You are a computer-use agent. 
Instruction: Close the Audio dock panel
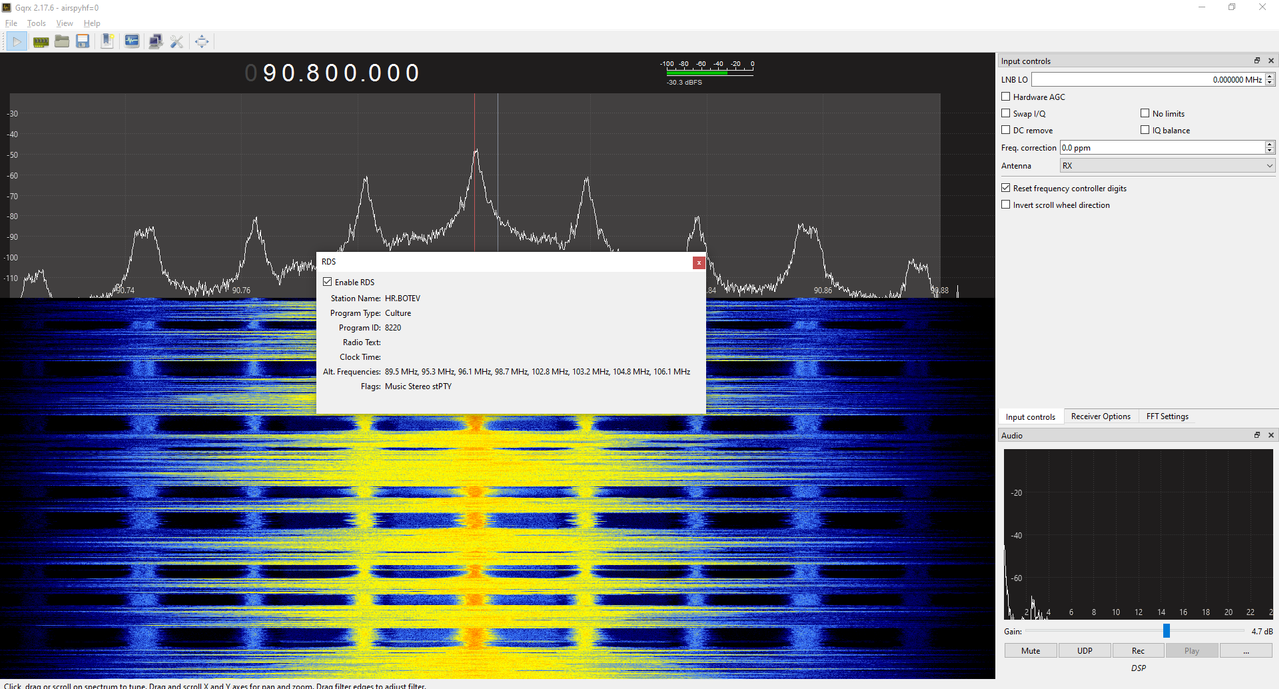1271,435
